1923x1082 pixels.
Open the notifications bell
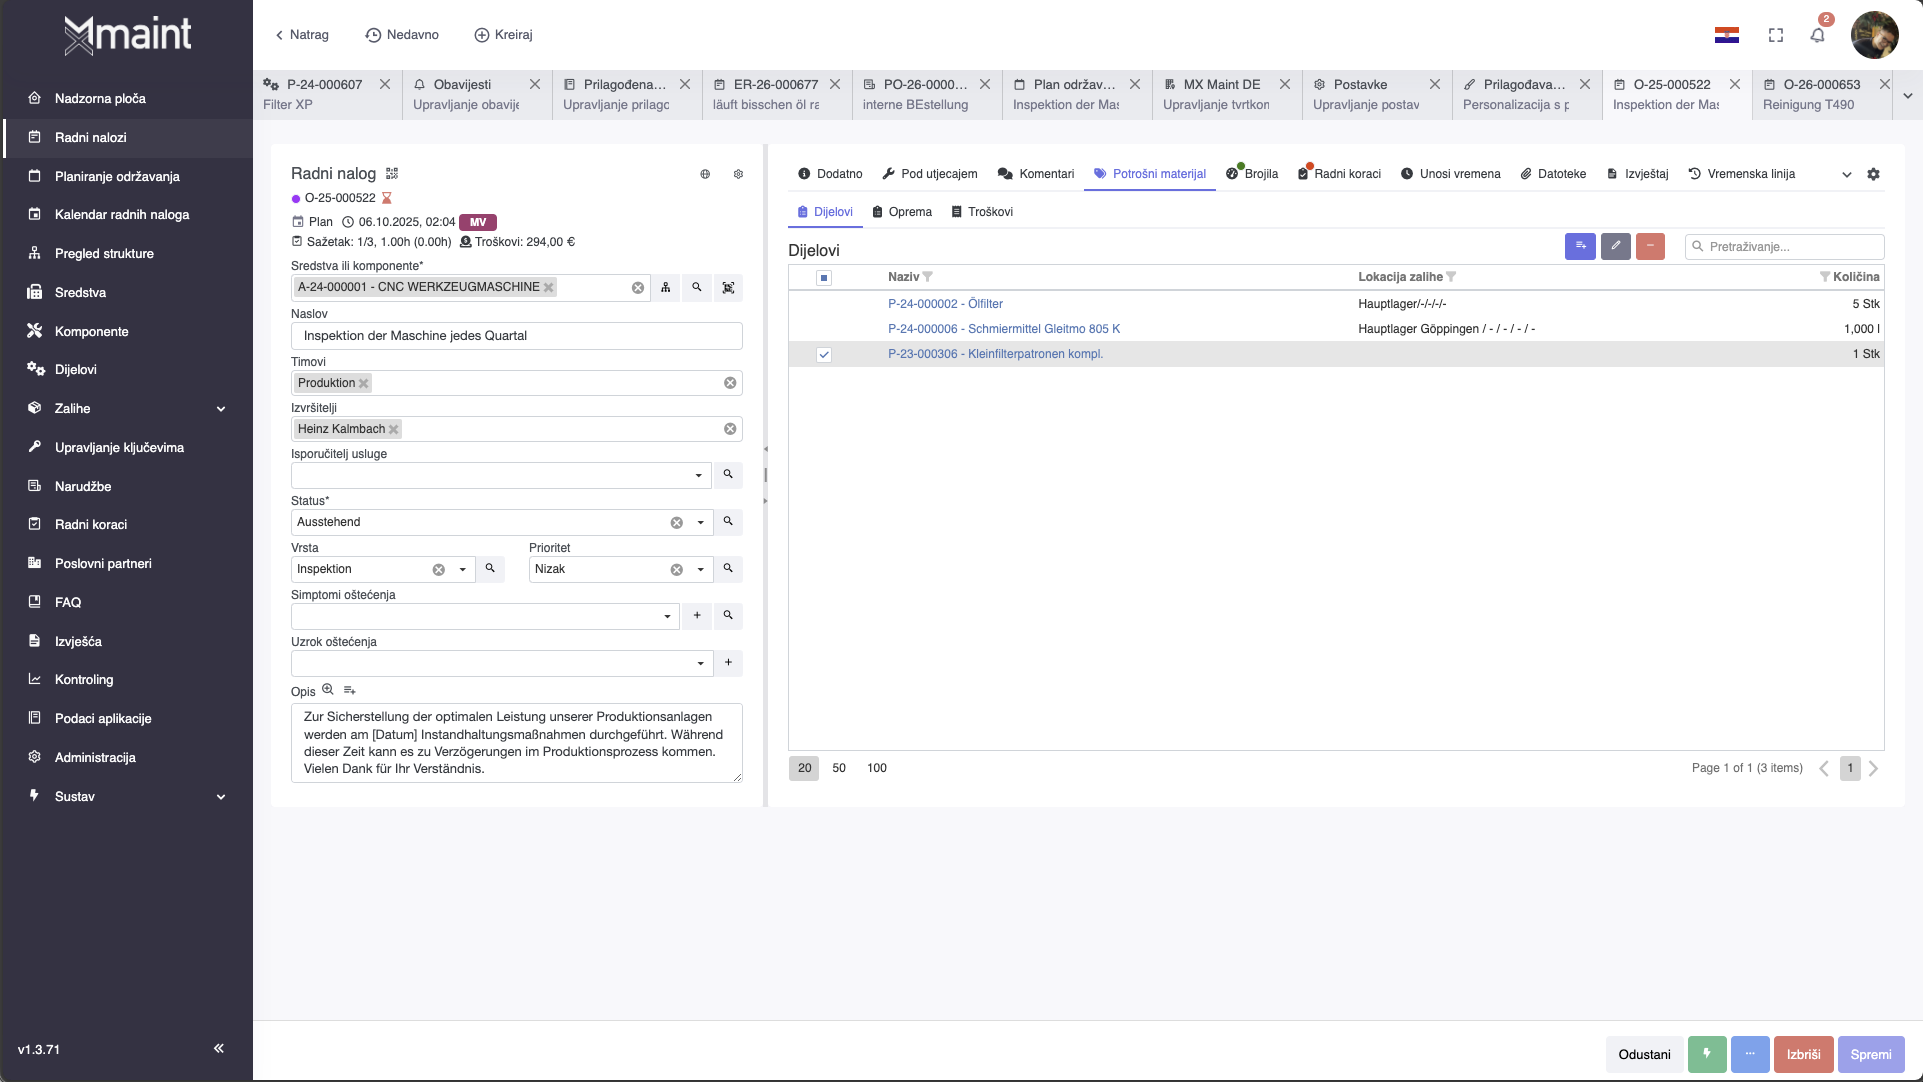click(x=1817, y=35)
